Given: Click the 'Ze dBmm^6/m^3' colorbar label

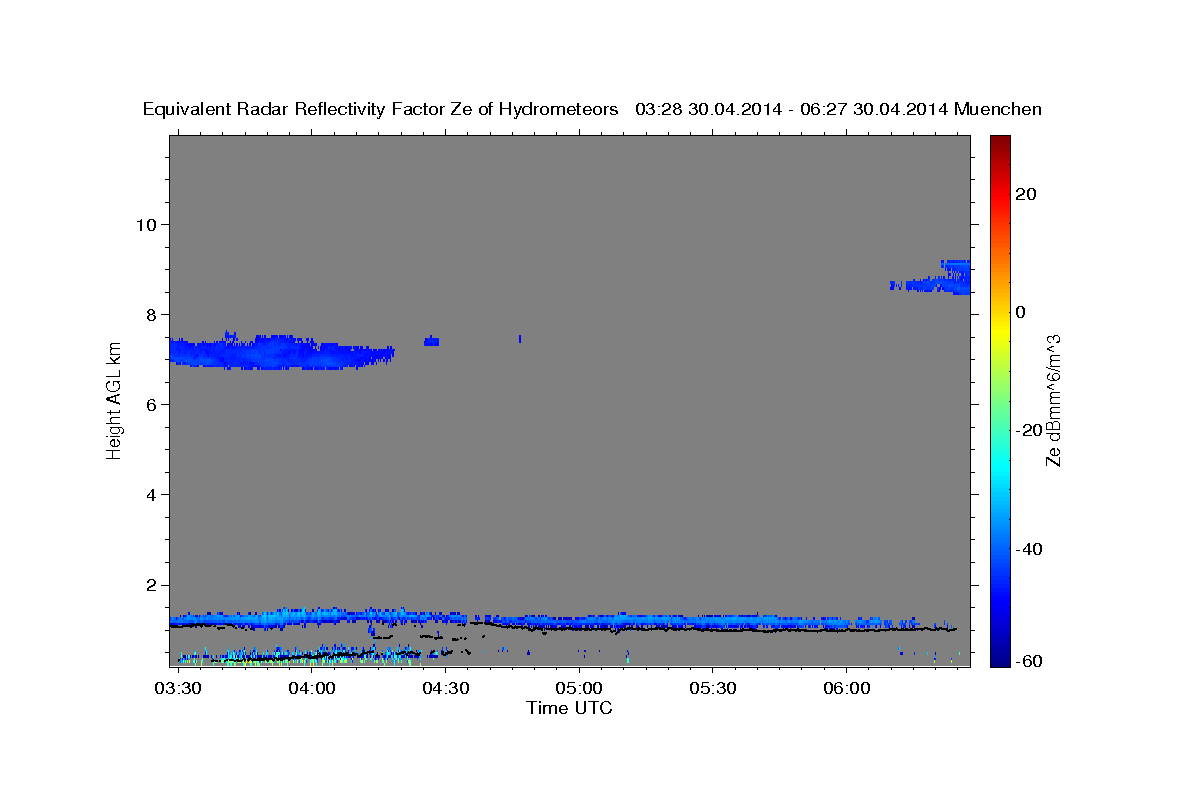Looking at the screenshot, I should click(1053, 400).
